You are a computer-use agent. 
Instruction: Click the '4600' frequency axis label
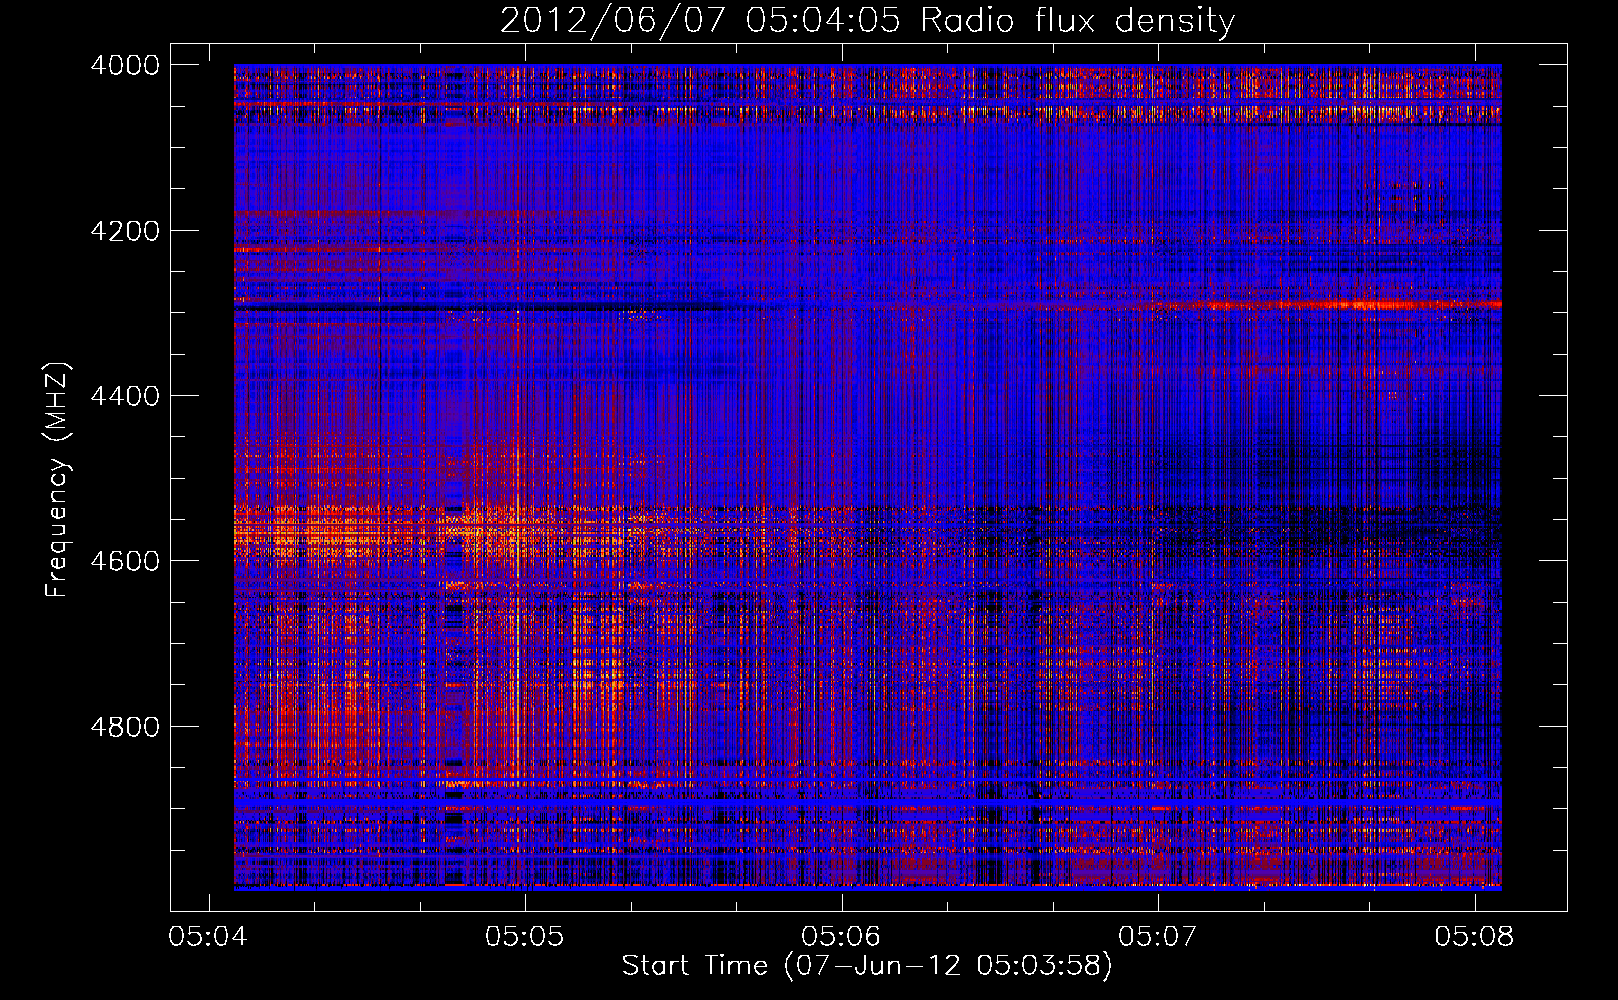click(x=125, y=561)
